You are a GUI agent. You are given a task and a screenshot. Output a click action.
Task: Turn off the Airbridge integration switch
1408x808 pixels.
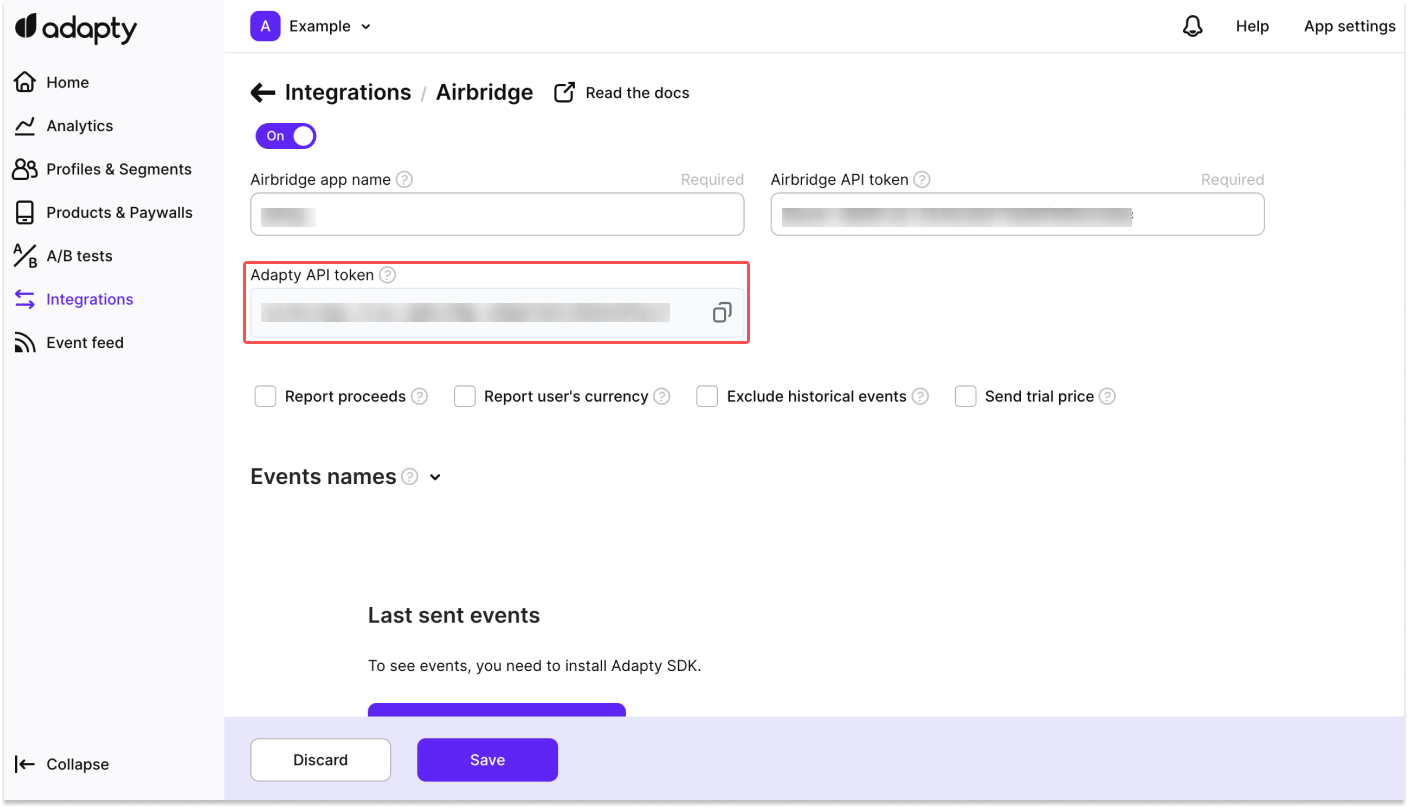pyautogui.click(x=286, y=136)
